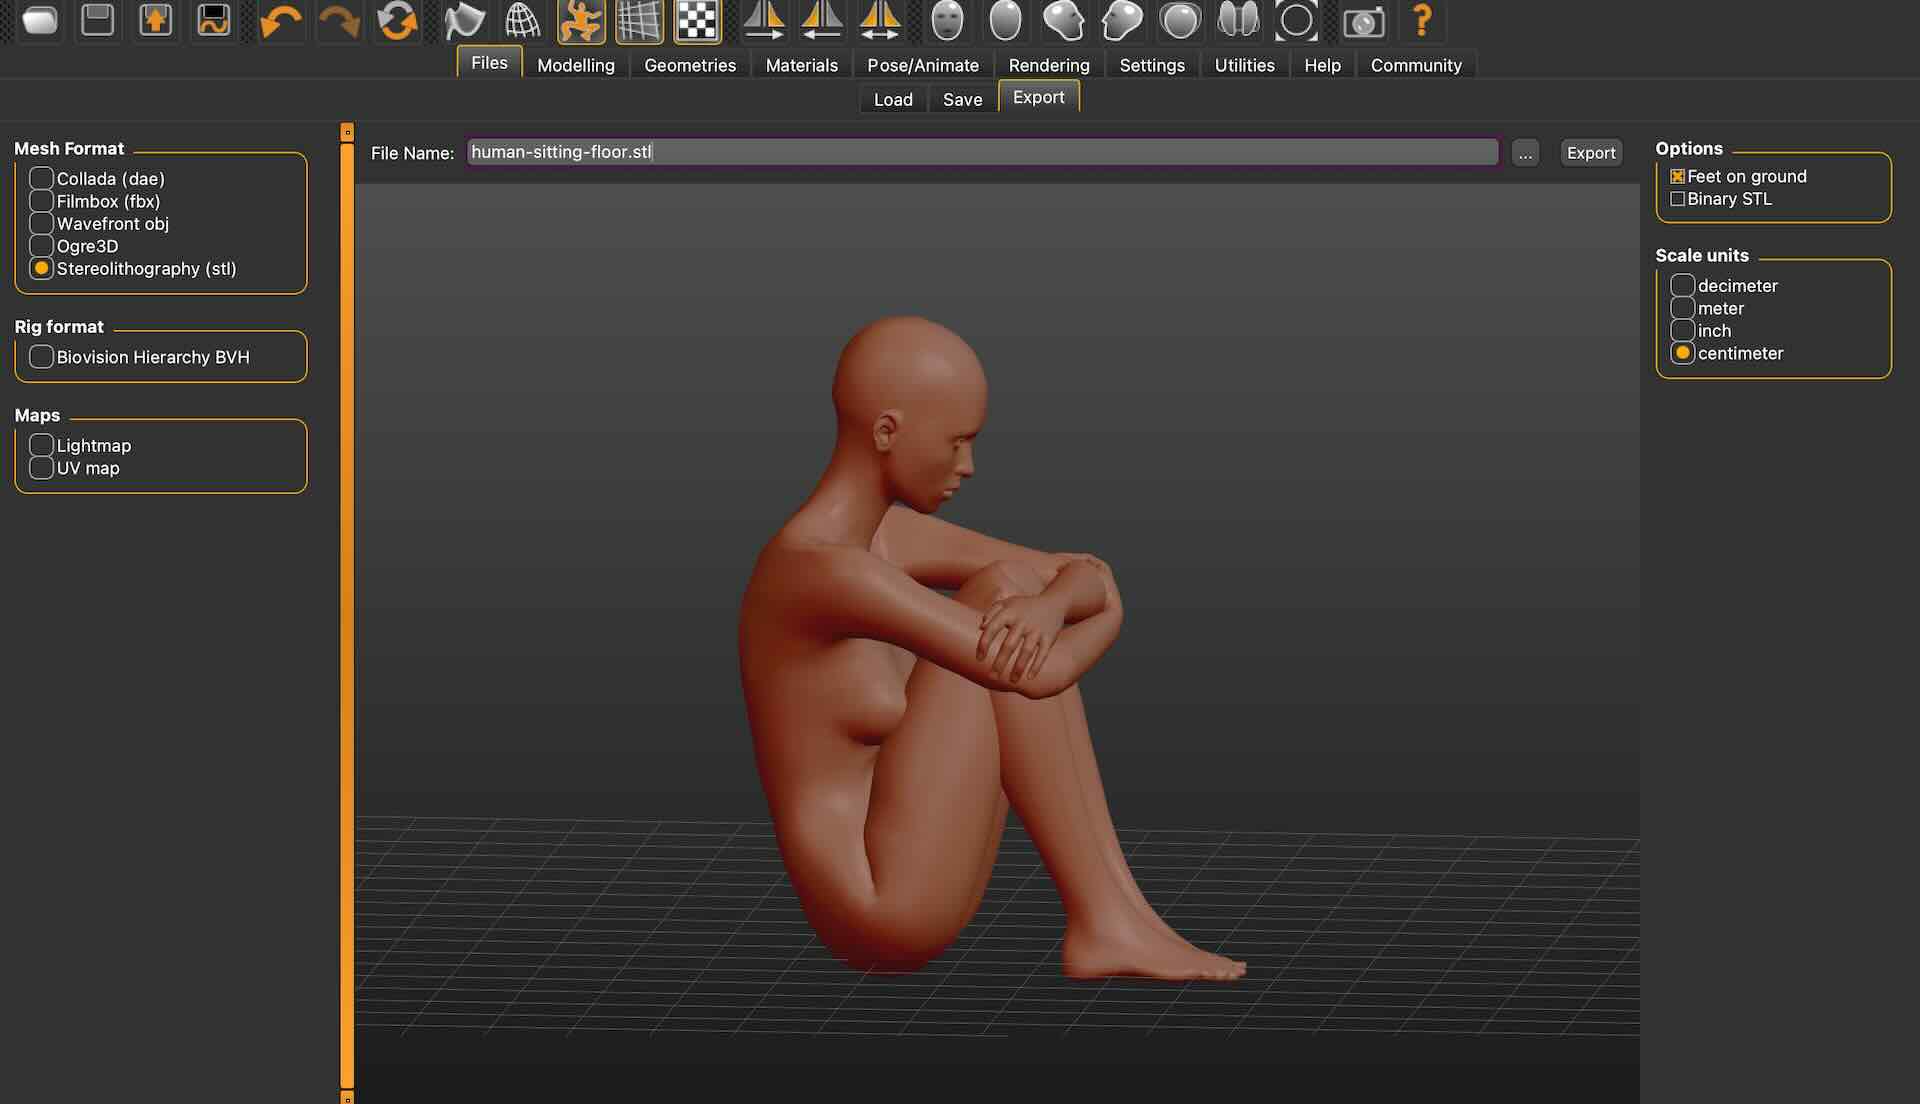1920x1104 pixels.
Task: Click the orange question mark help icon
Action: point(1421,21)
